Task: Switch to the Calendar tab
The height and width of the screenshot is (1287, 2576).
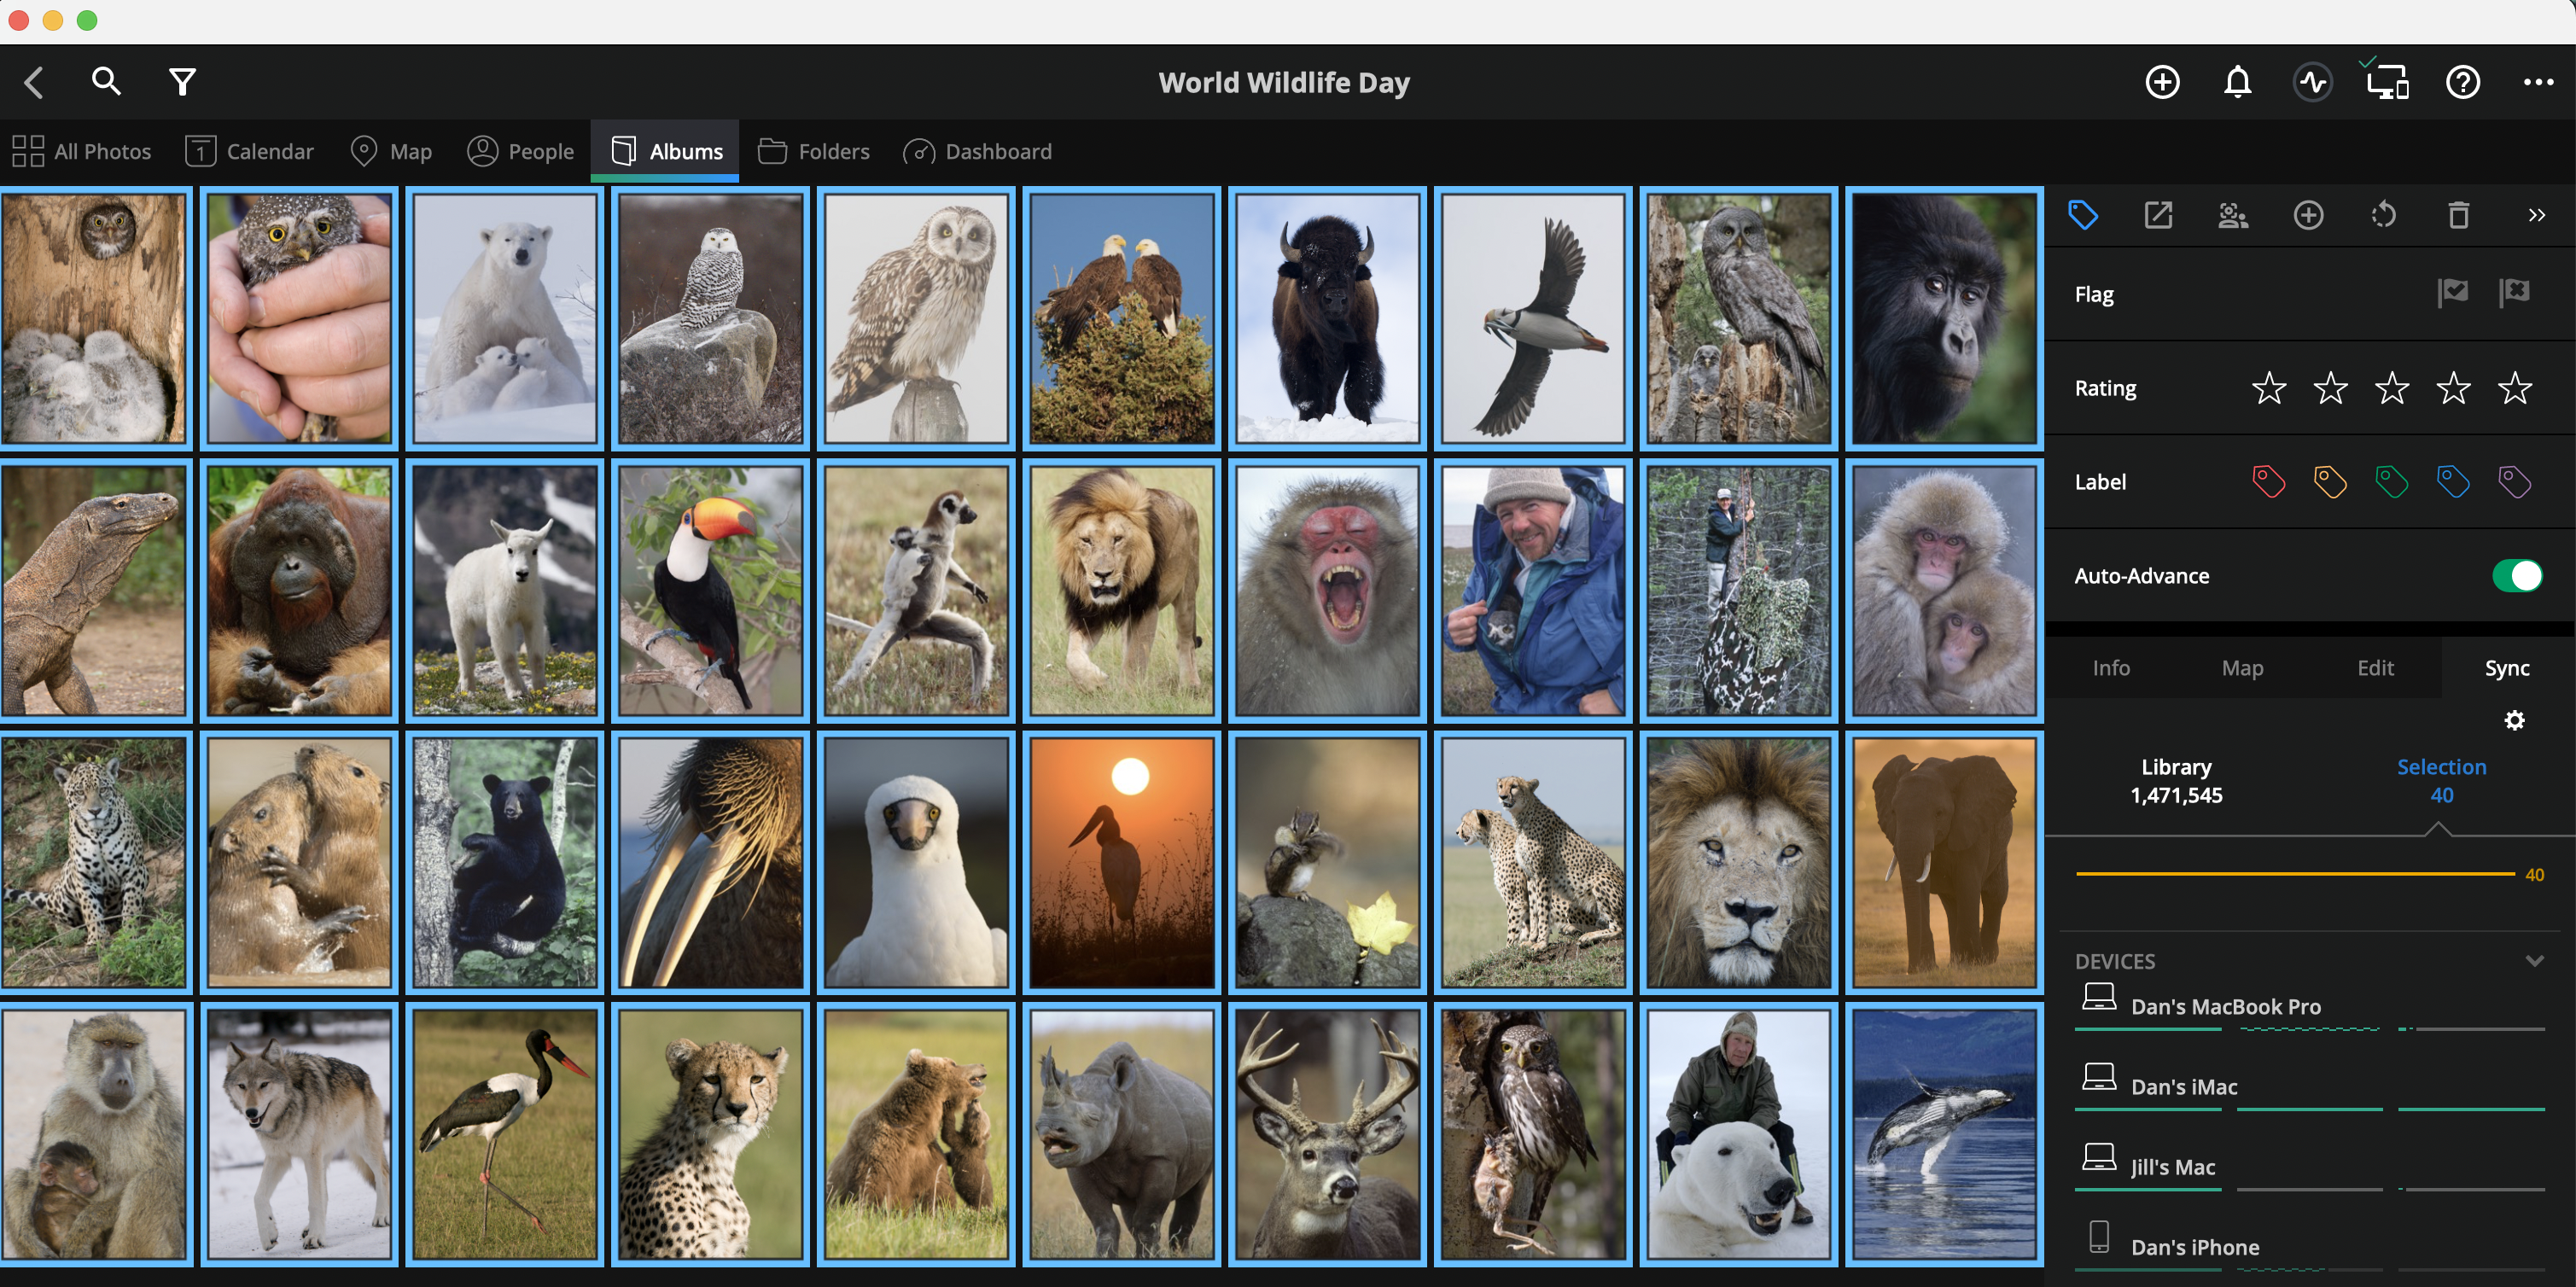Action: 249,151
